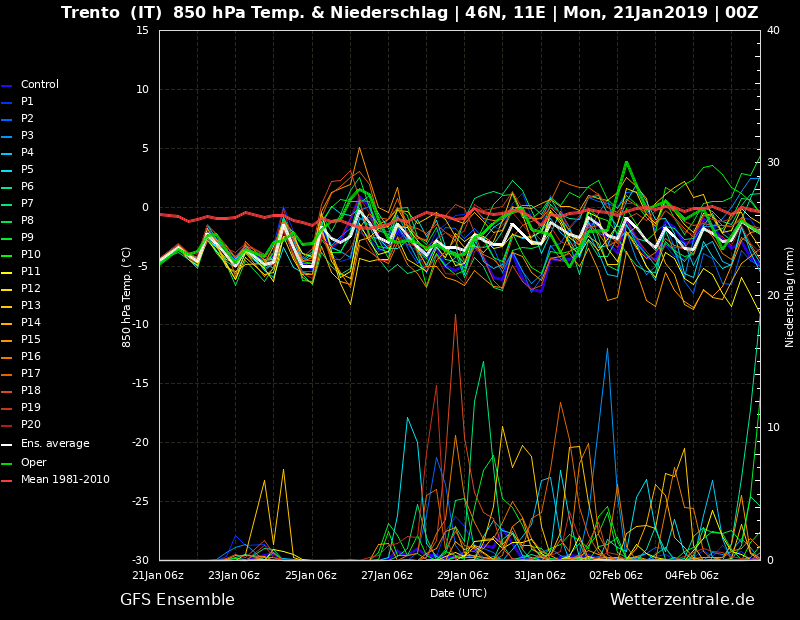This screenshot has width=800, height=620.
Task: Select the Ens. average legend entry
Action: coord(45,443)
